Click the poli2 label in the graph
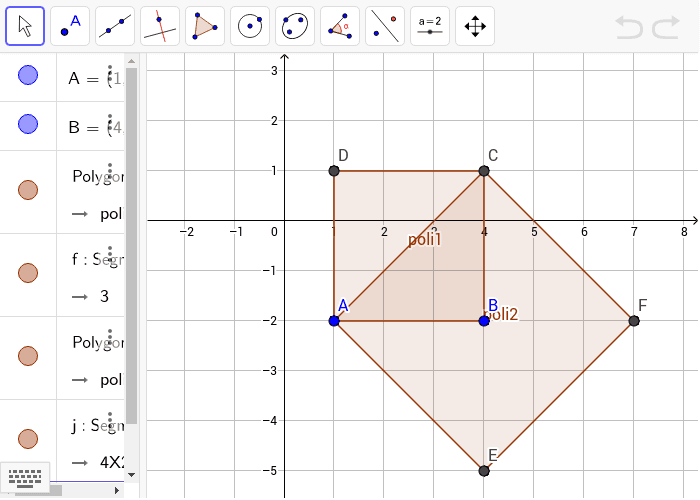The width and height of the screenshot is (700, 500). pyautogui.click(x=502, y=314)
